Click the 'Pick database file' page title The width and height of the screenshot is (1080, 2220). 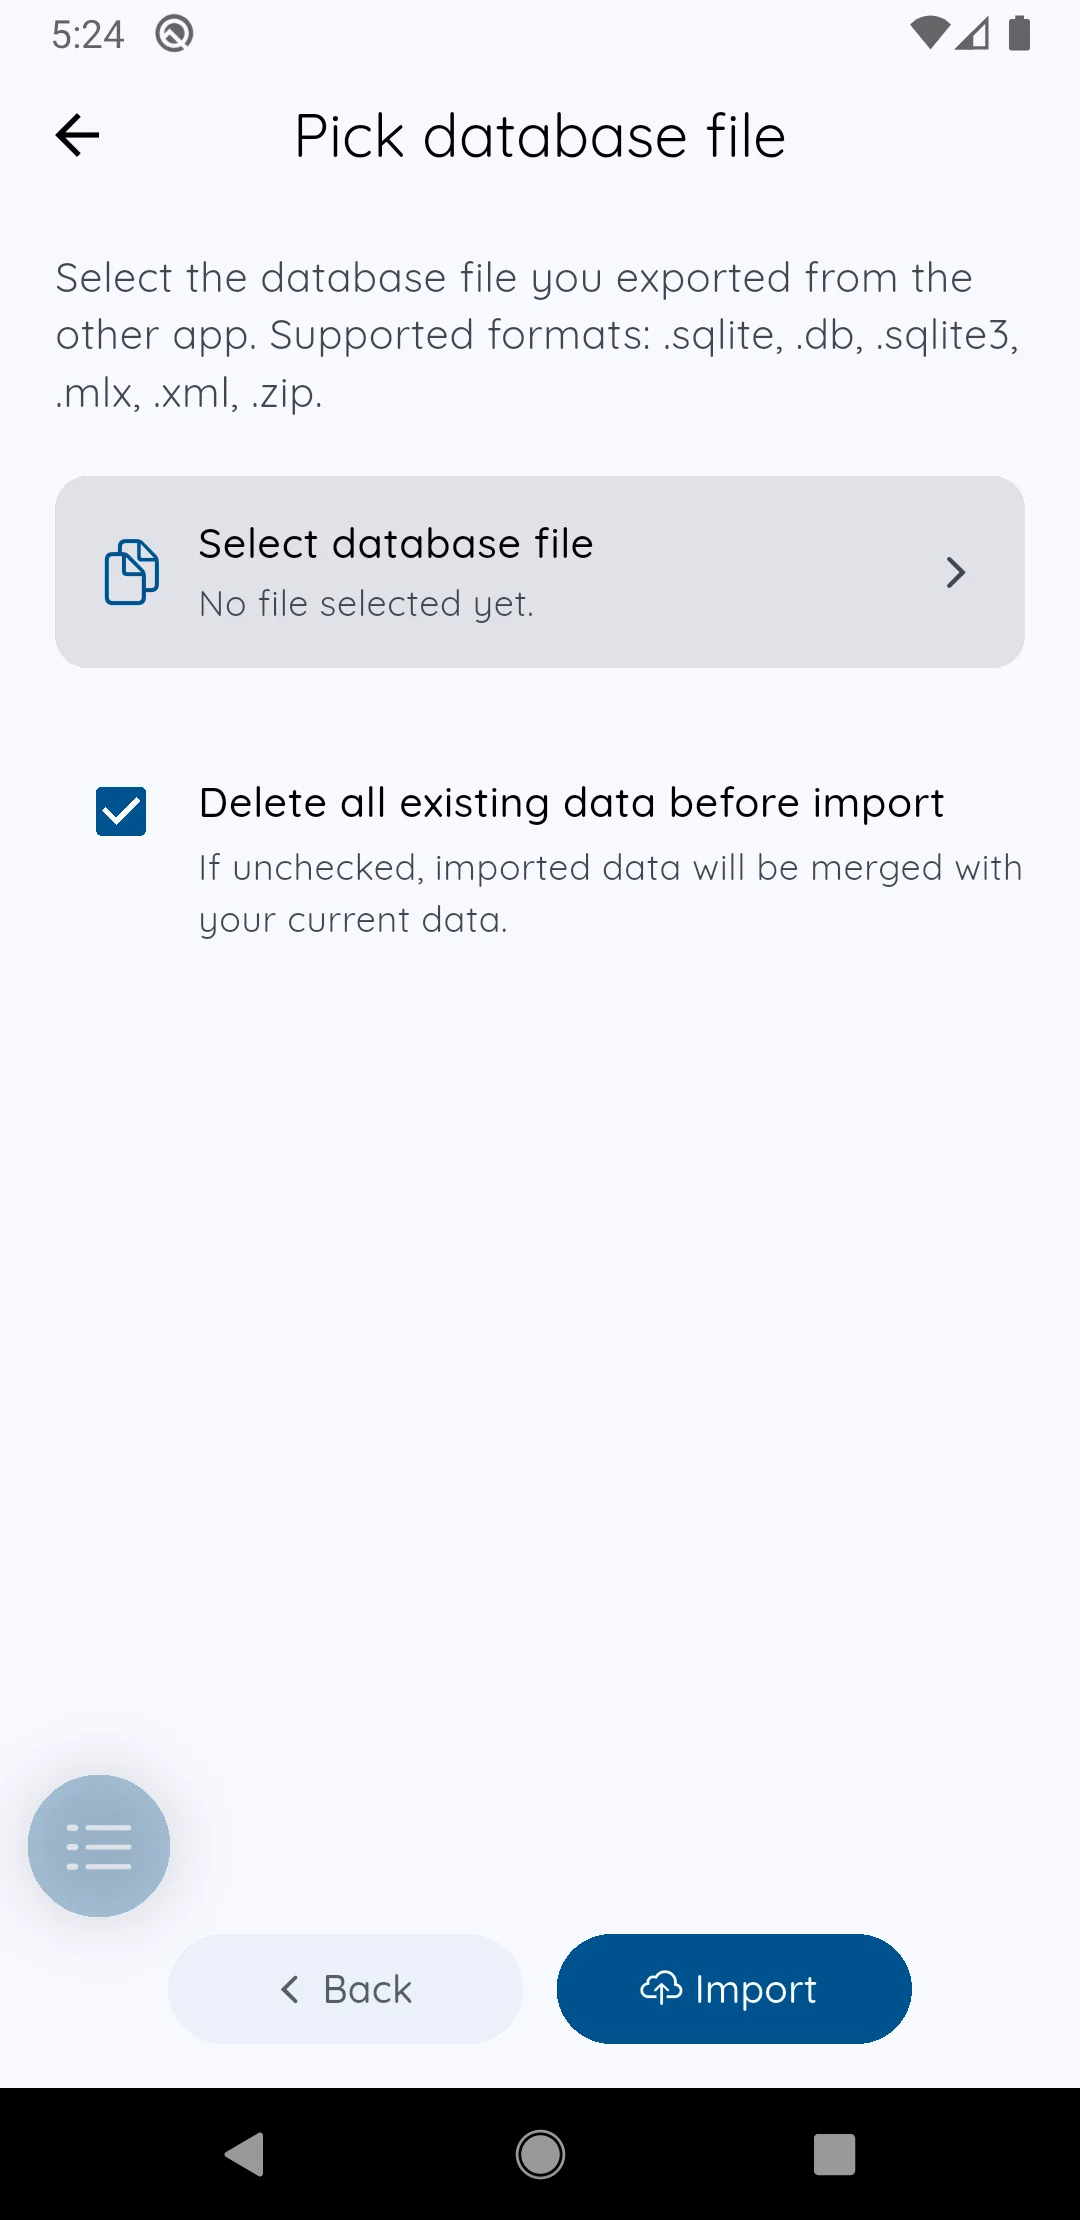540,137
